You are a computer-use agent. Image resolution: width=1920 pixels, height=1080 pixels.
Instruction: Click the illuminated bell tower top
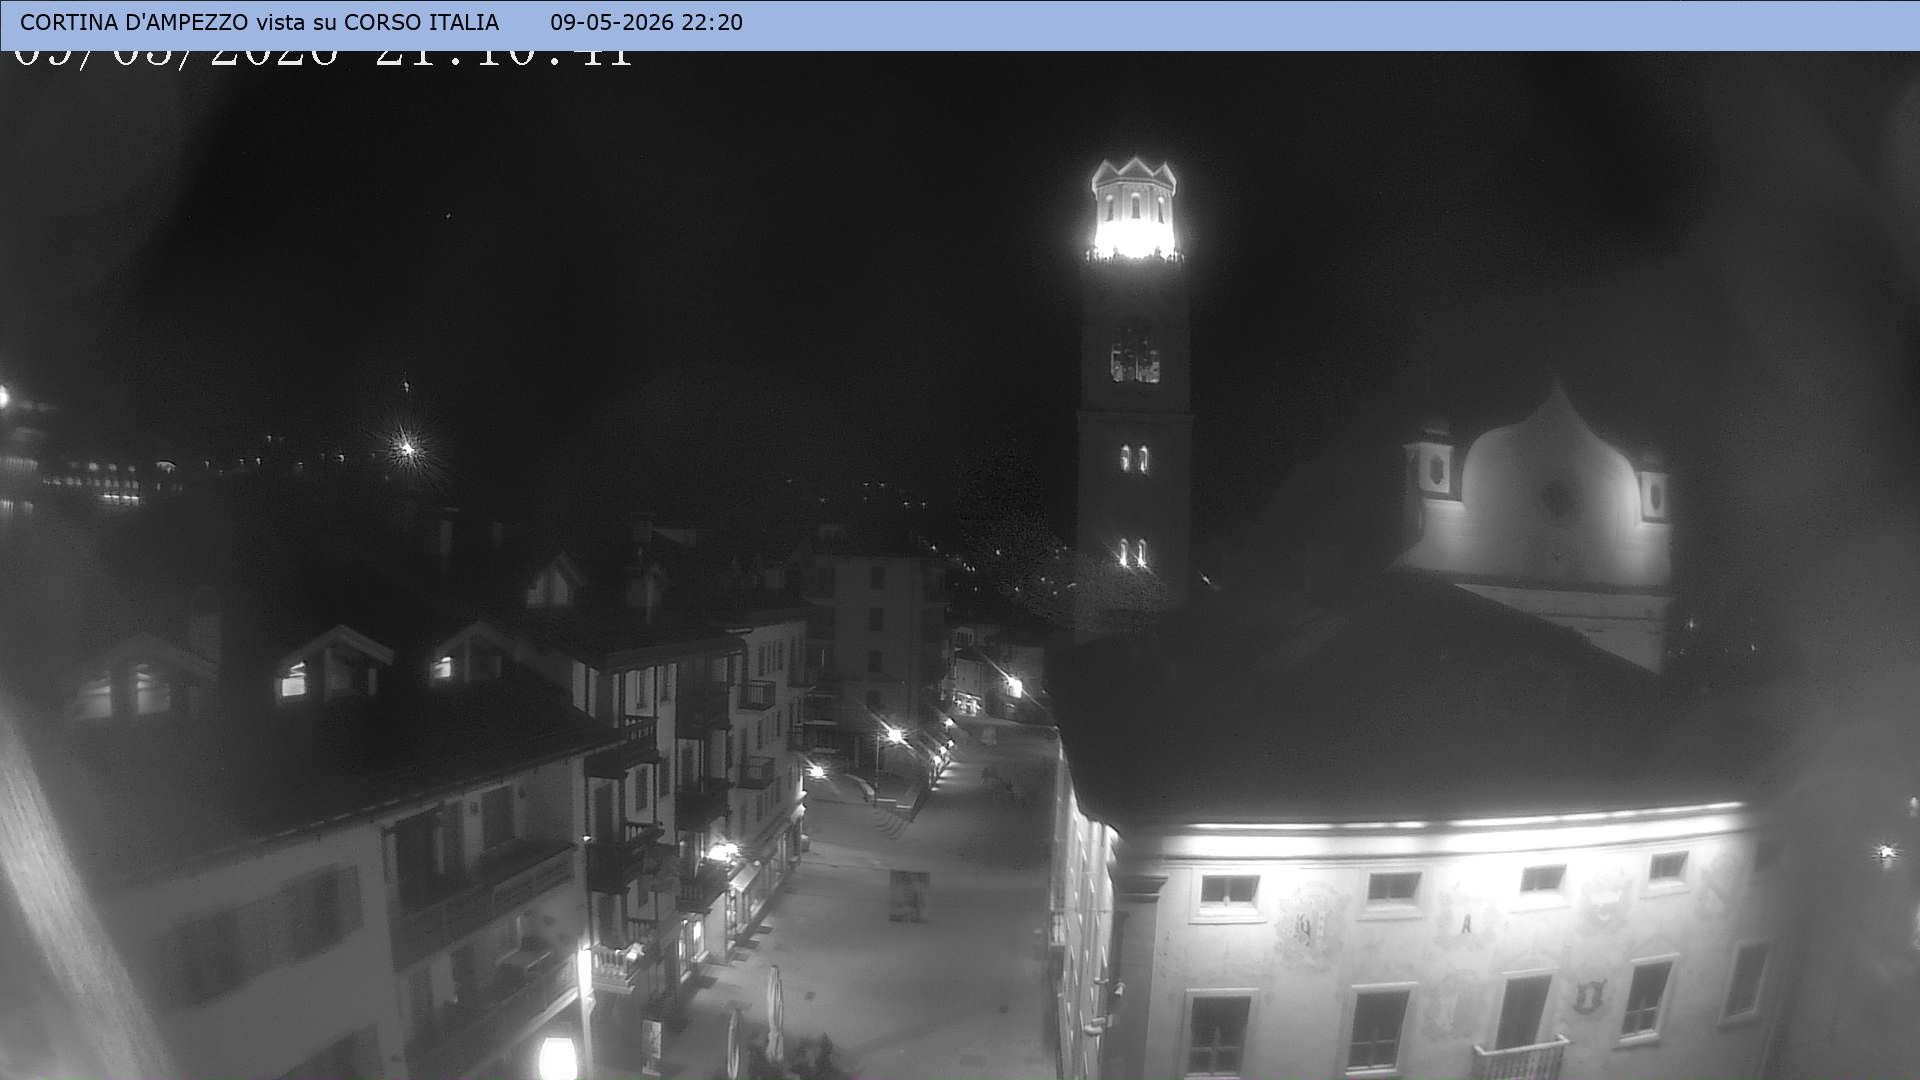coord(1134,210)
